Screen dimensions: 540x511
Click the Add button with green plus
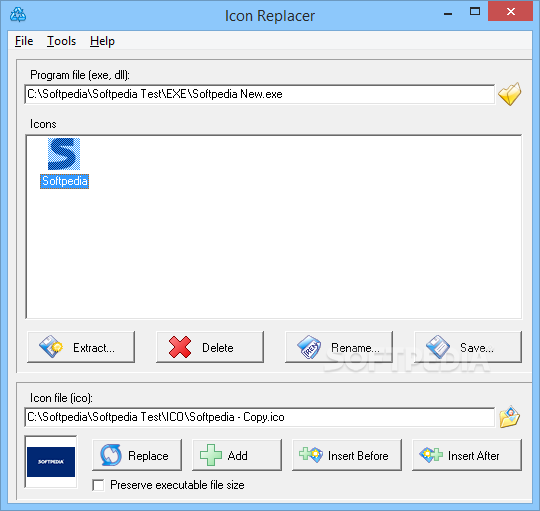237,455
